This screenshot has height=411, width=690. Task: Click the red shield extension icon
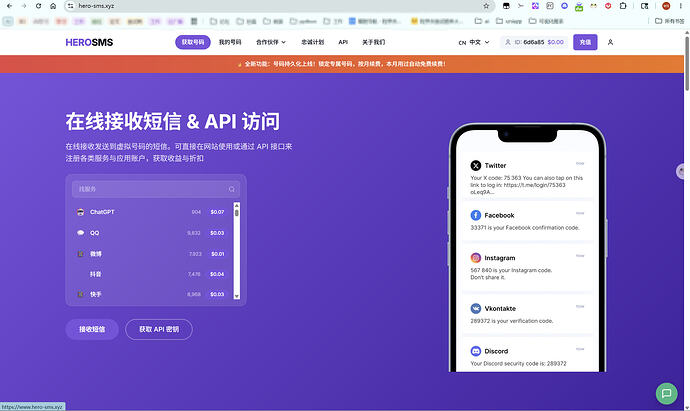(x=608, y=6)
